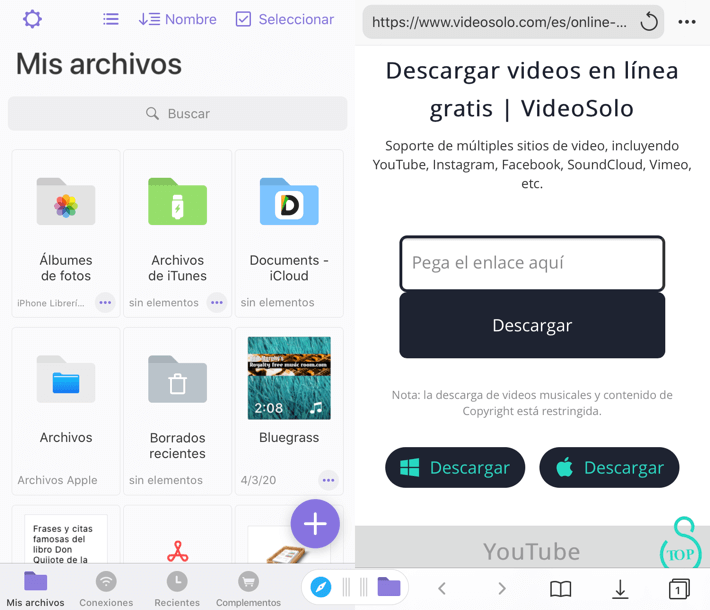Click the 4/3/20 date under Bluegrass
Viewport: 710px width, 610px height.
(258, 480)
